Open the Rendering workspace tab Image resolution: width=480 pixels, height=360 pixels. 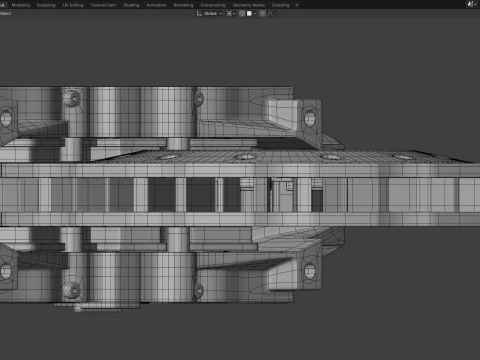183,5
